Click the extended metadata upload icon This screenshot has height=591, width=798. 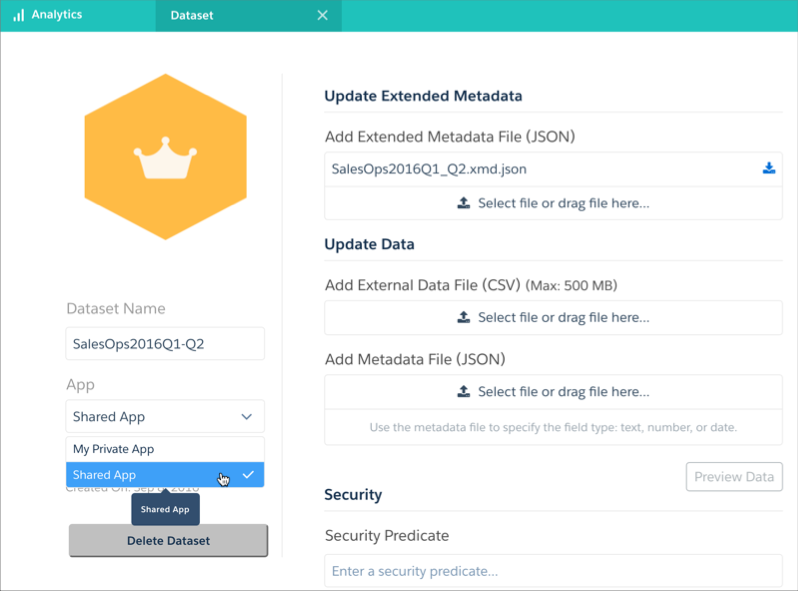(x=463, y=203)
